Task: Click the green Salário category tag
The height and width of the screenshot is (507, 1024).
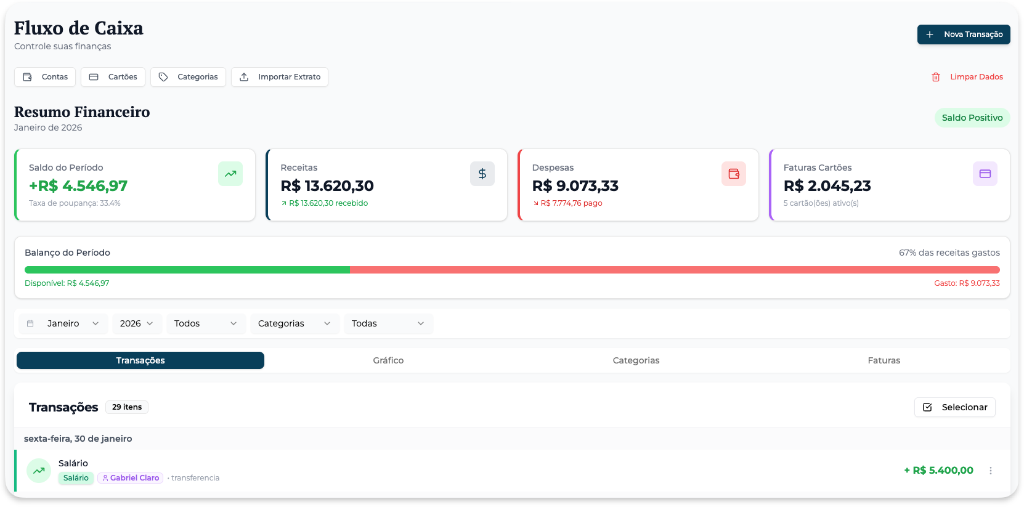Action: click(76, 478)
